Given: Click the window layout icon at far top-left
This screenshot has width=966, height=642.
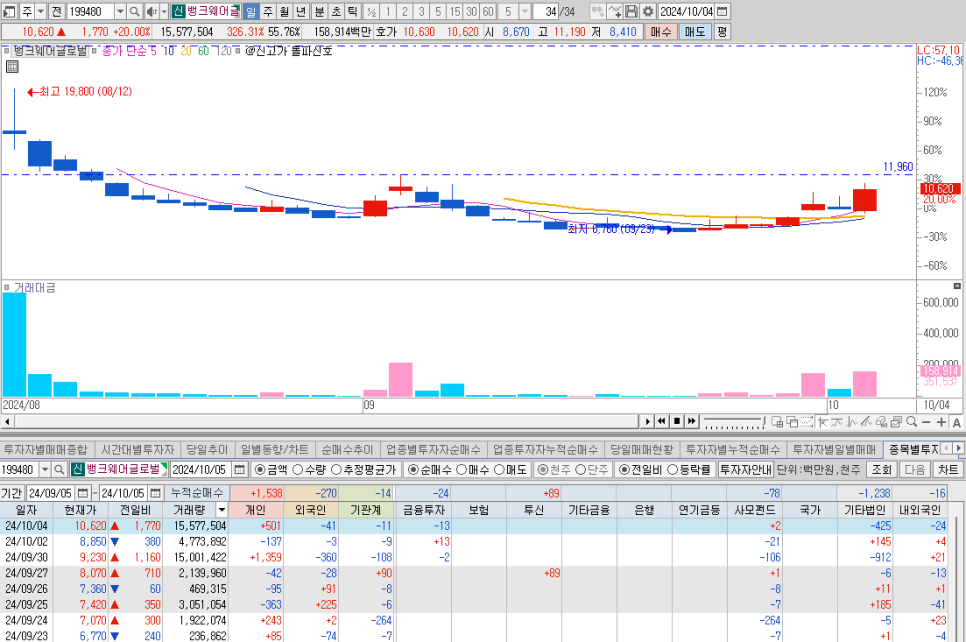Looking at the screenshot, I should point(10,11).
